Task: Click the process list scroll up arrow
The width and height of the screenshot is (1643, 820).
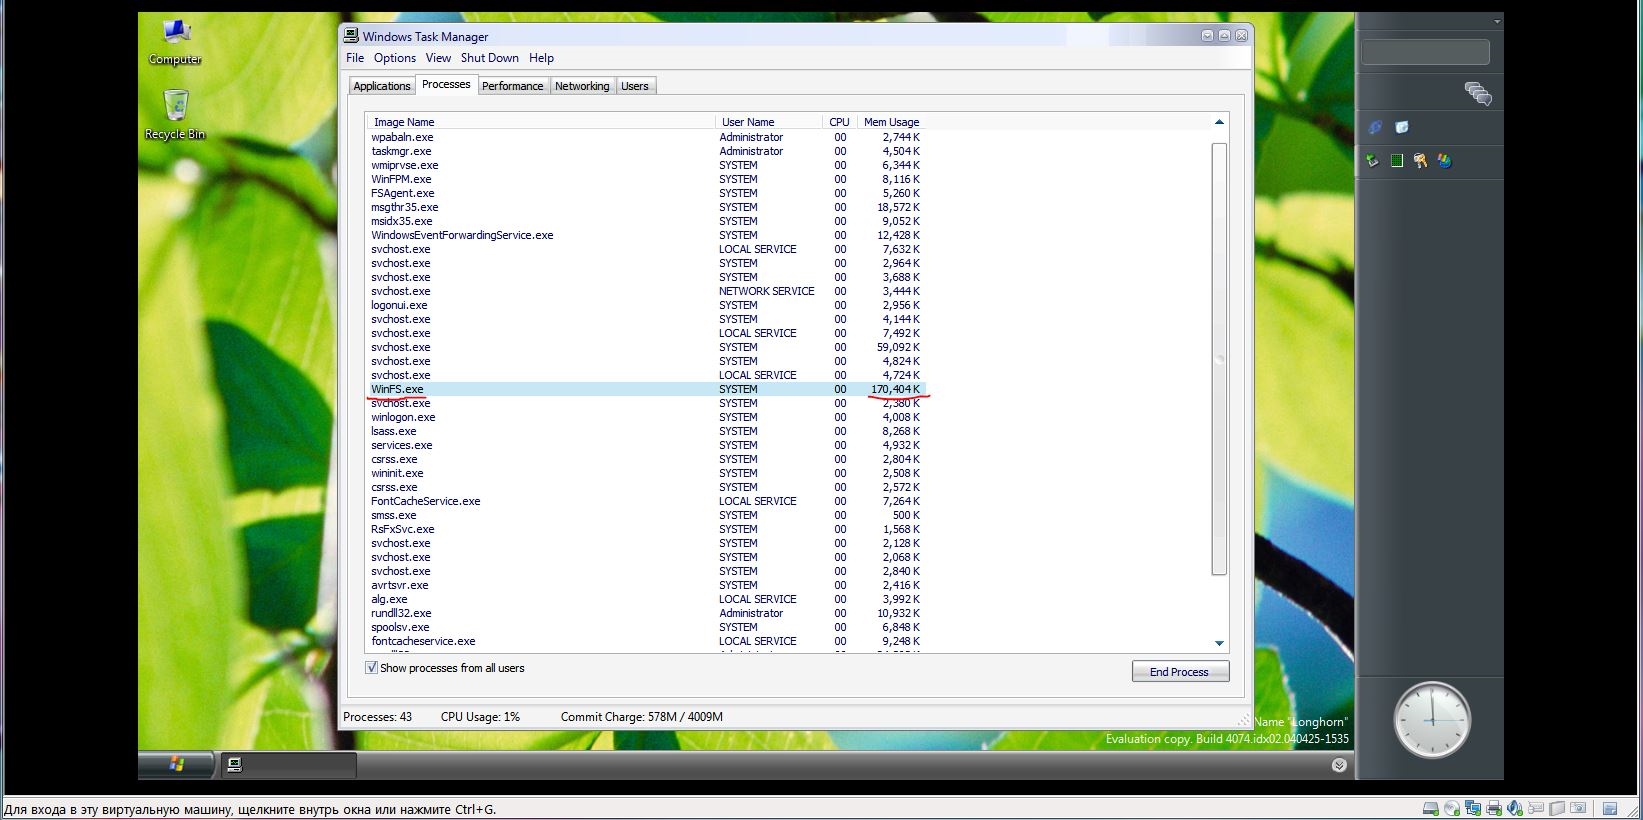Action: click(1219, 122)
